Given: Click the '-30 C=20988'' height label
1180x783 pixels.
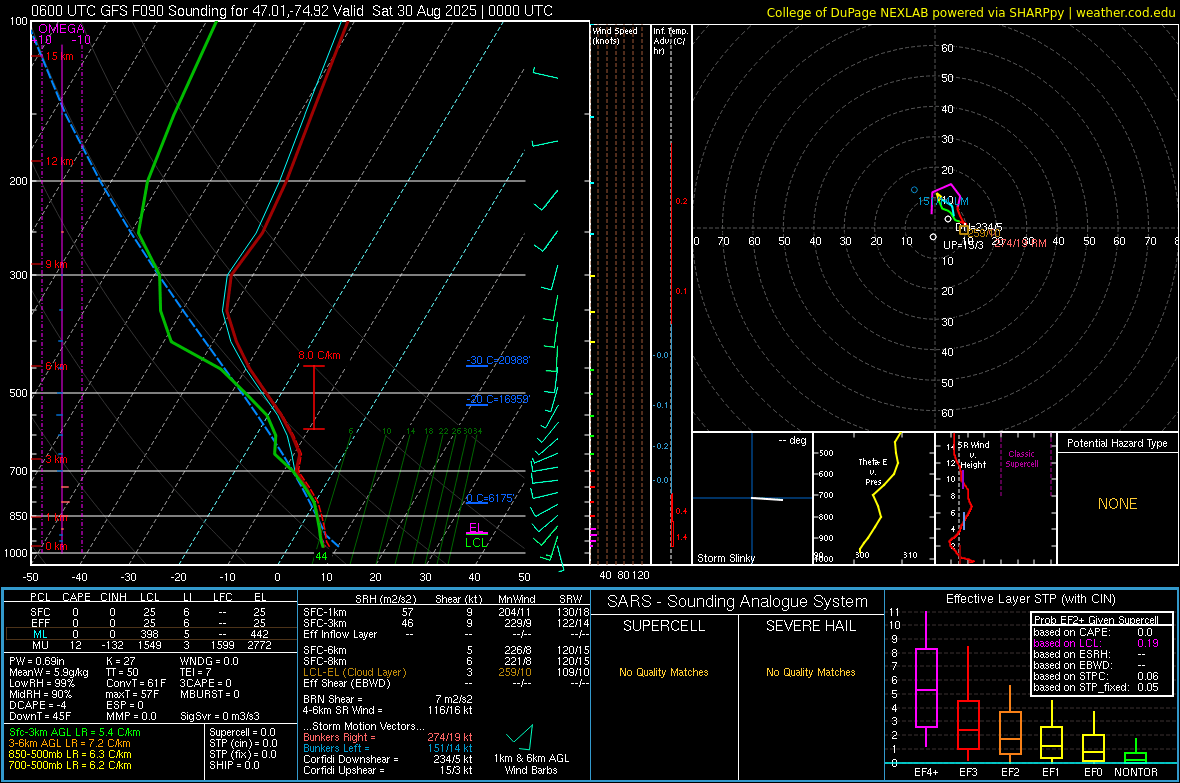Looking at the screenshot, I should coord(497,361).
